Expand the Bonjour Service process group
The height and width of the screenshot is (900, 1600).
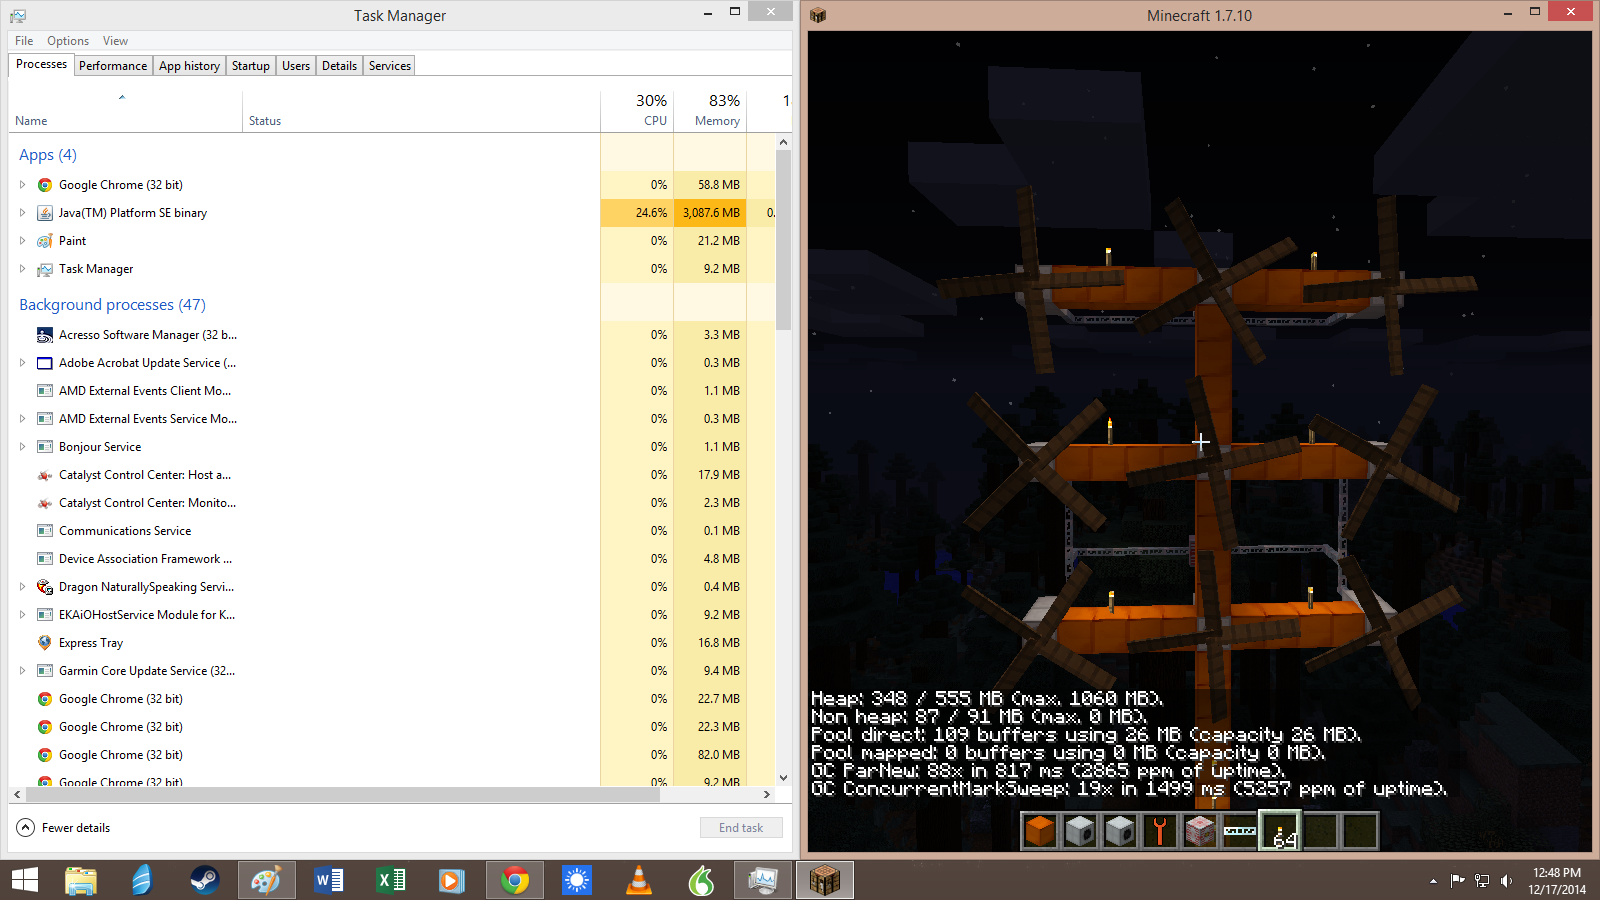tap(22, 447)
